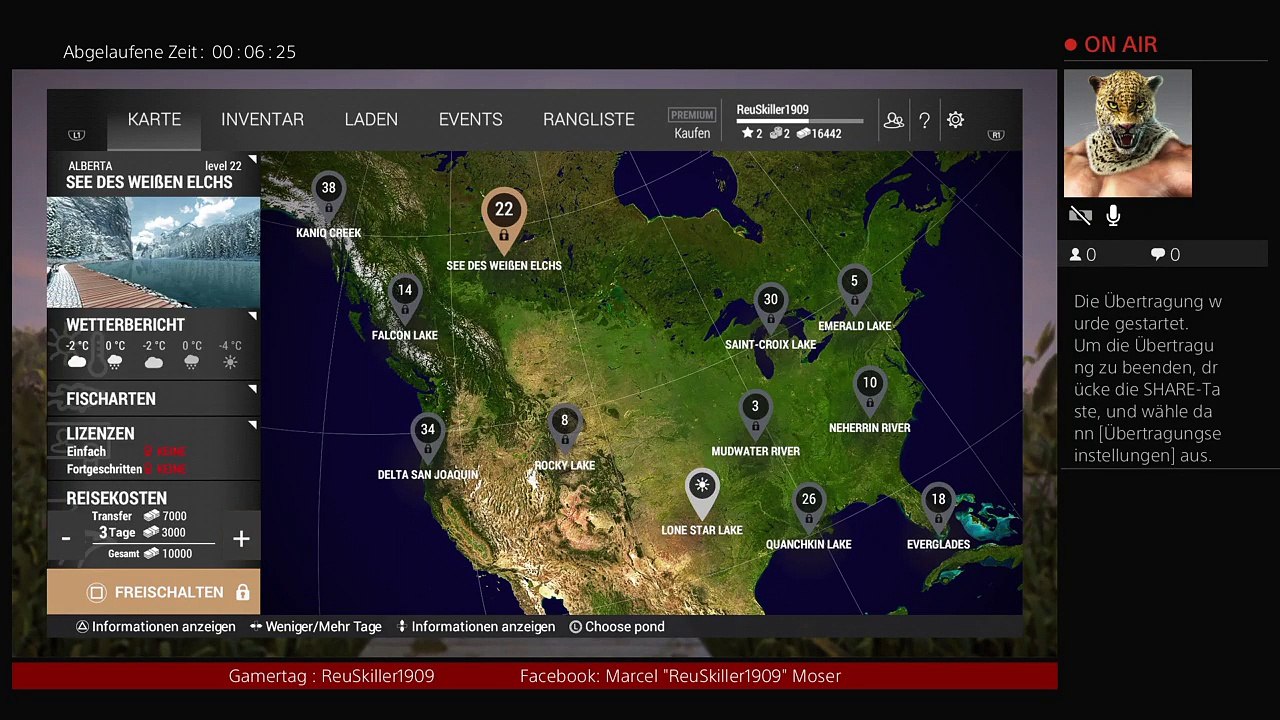
Task: Open the friends icon in top bar
Action: pyautogui.click(x=894, y=120)
